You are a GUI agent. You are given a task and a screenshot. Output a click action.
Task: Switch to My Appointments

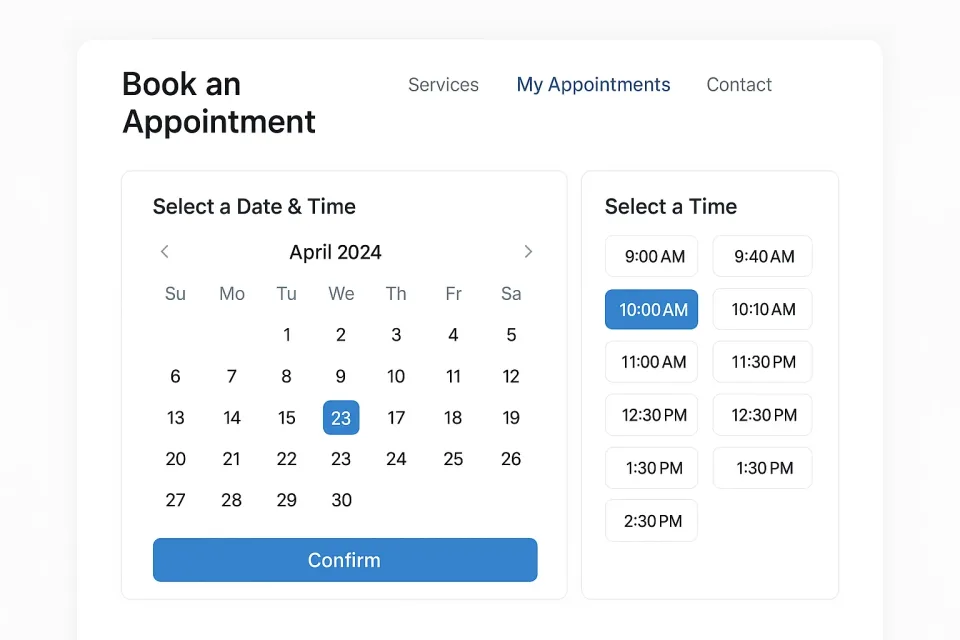tap(593, 85)
